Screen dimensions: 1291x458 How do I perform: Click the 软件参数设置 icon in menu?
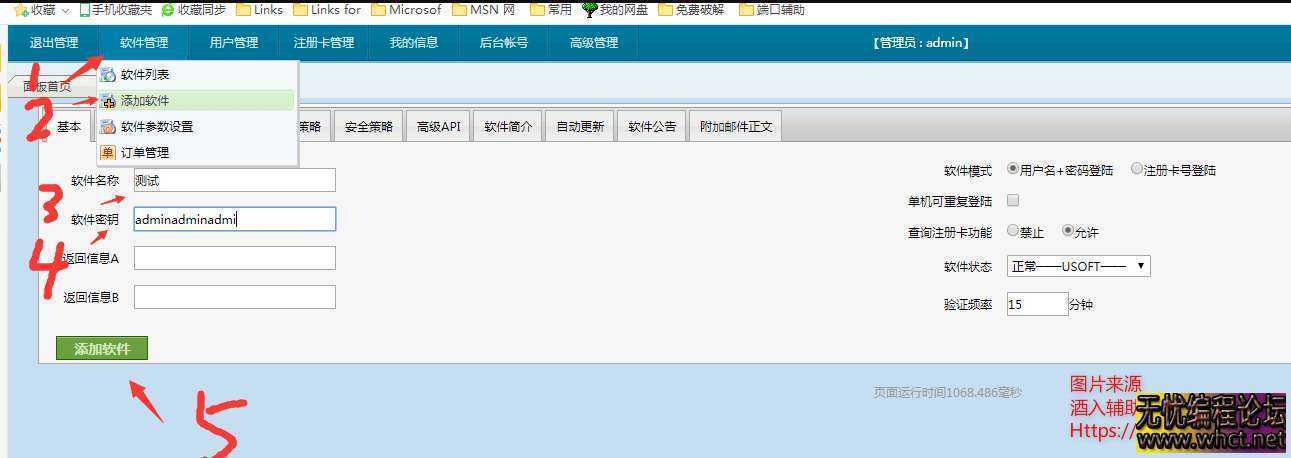[108, 127]
